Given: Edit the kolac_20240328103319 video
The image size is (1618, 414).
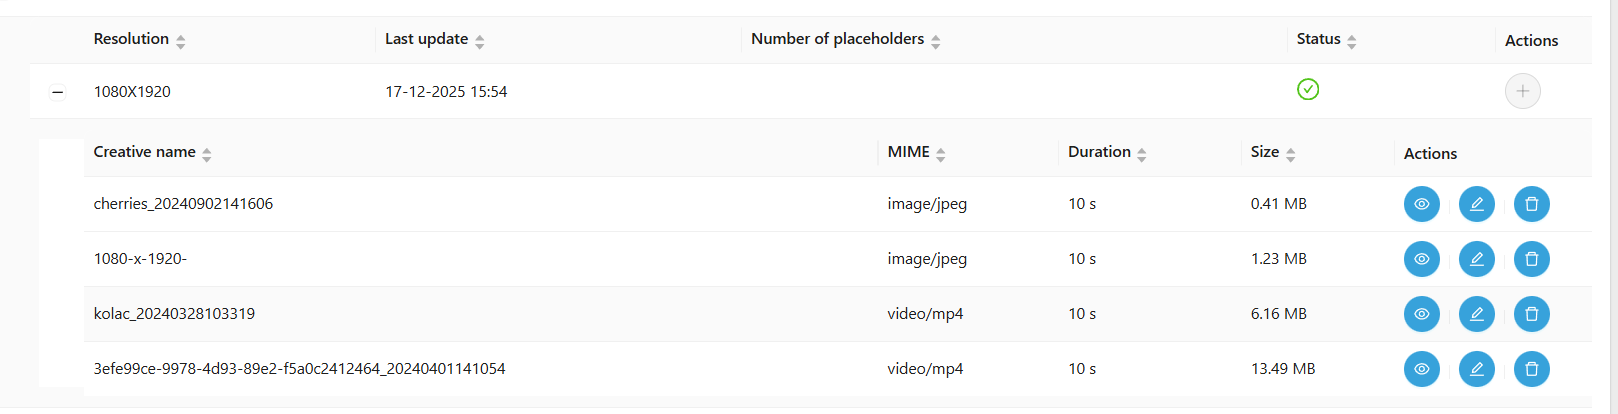Looking at the screenshot, I should click(1476, 314).
